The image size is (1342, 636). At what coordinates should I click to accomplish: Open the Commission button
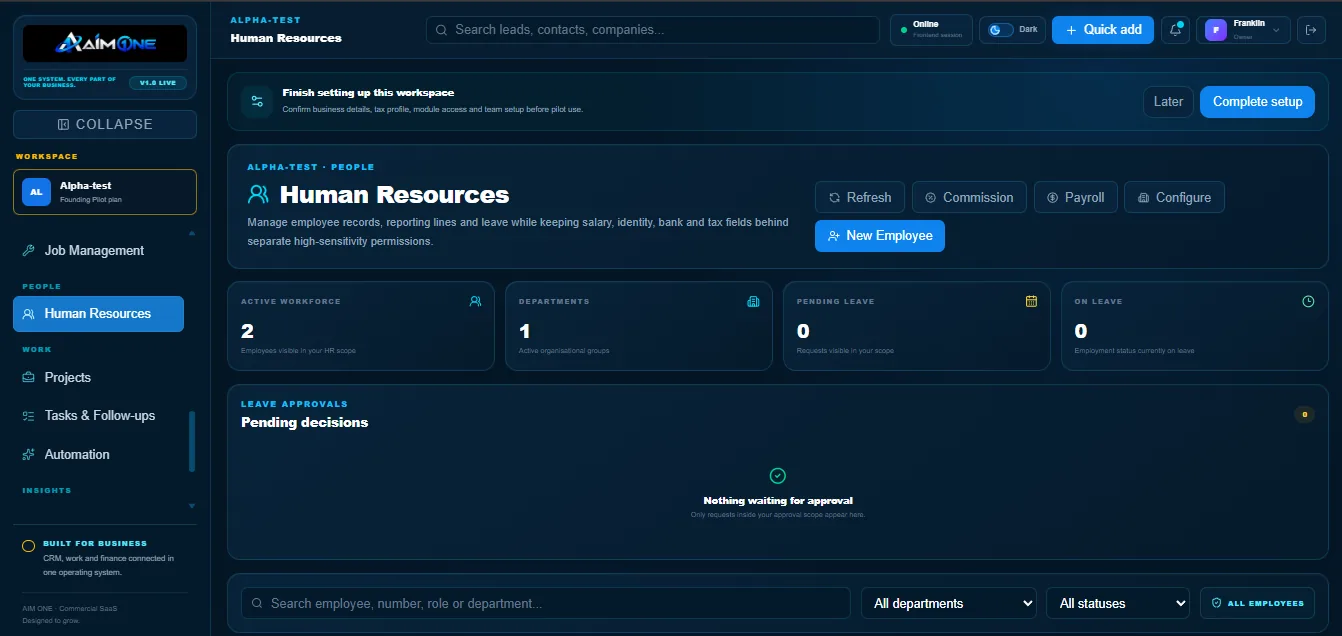click(x=969, y=197)
